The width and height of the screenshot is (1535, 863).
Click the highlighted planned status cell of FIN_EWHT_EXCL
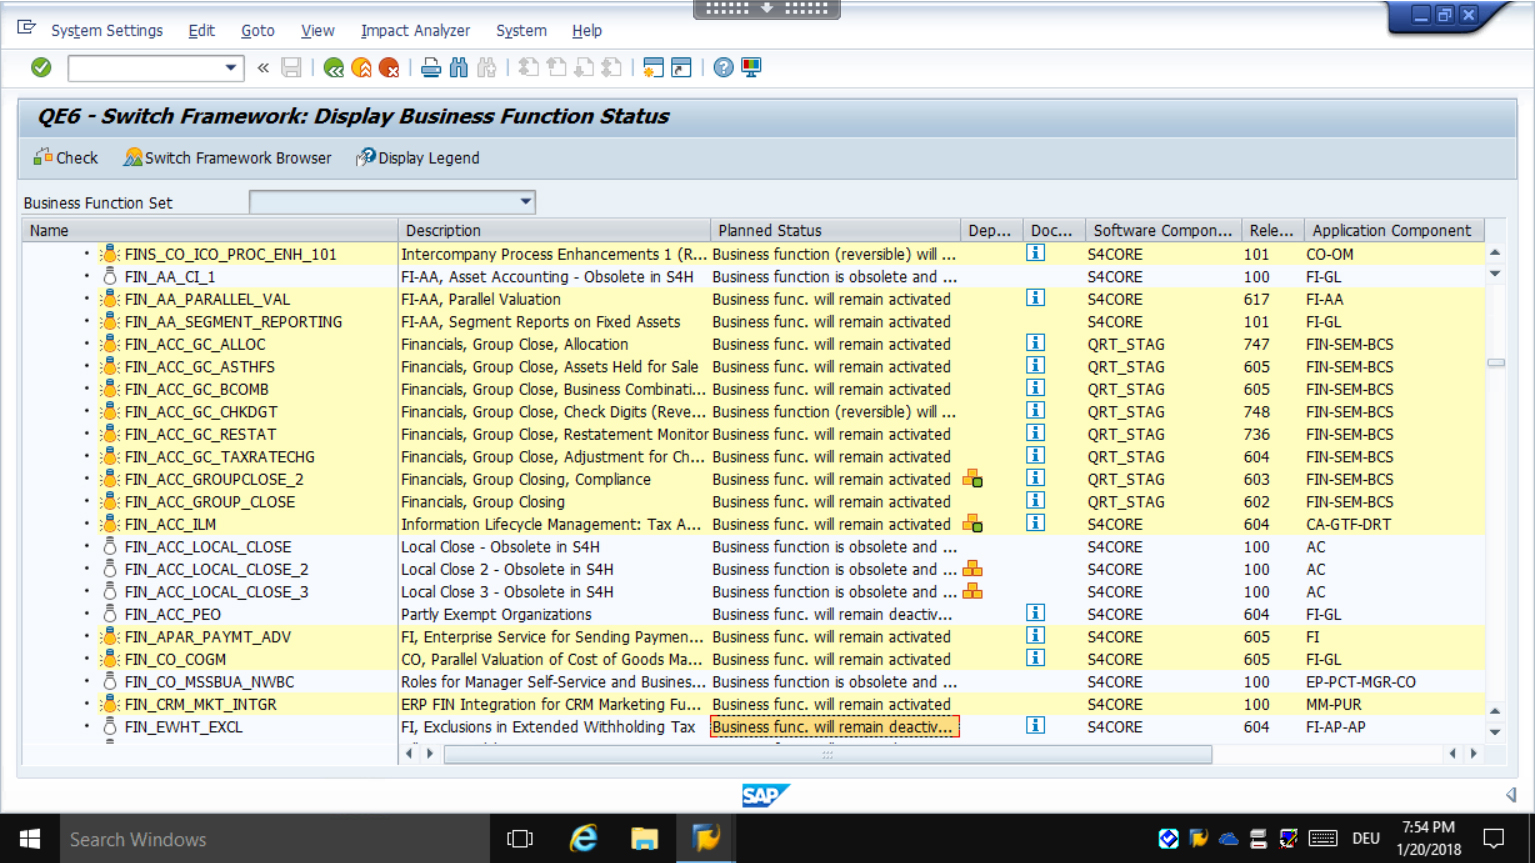click(x=835, y=727)
